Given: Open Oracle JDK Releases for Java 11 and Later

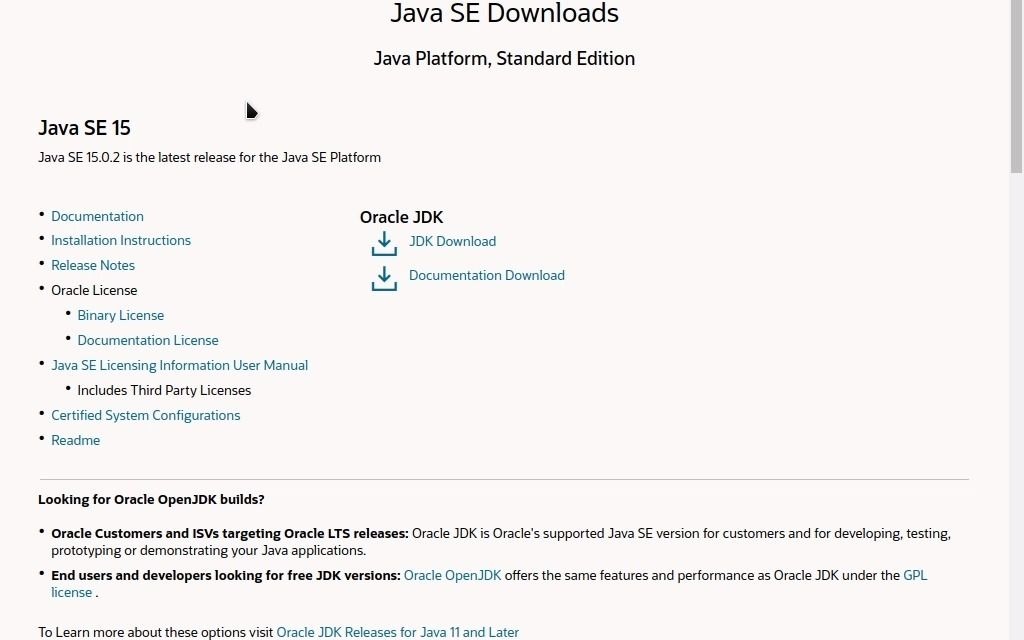Looking at the screenshot, I should click(x=398, y=632).
